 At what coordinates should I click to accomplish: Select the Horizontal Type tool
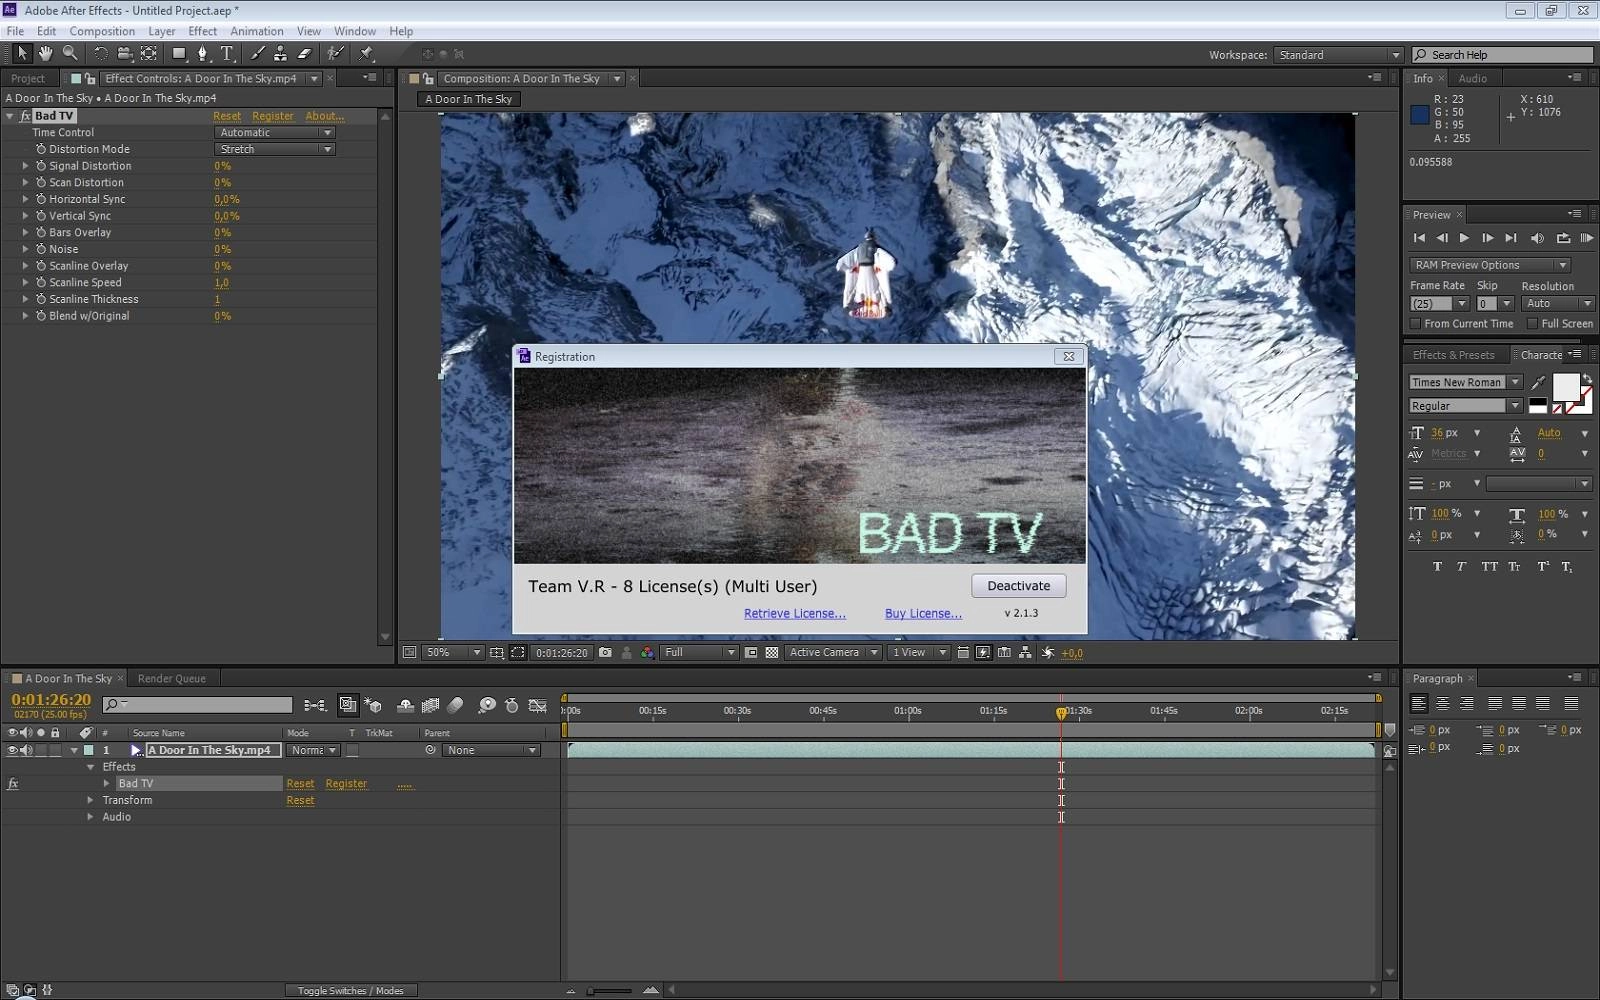227,53
